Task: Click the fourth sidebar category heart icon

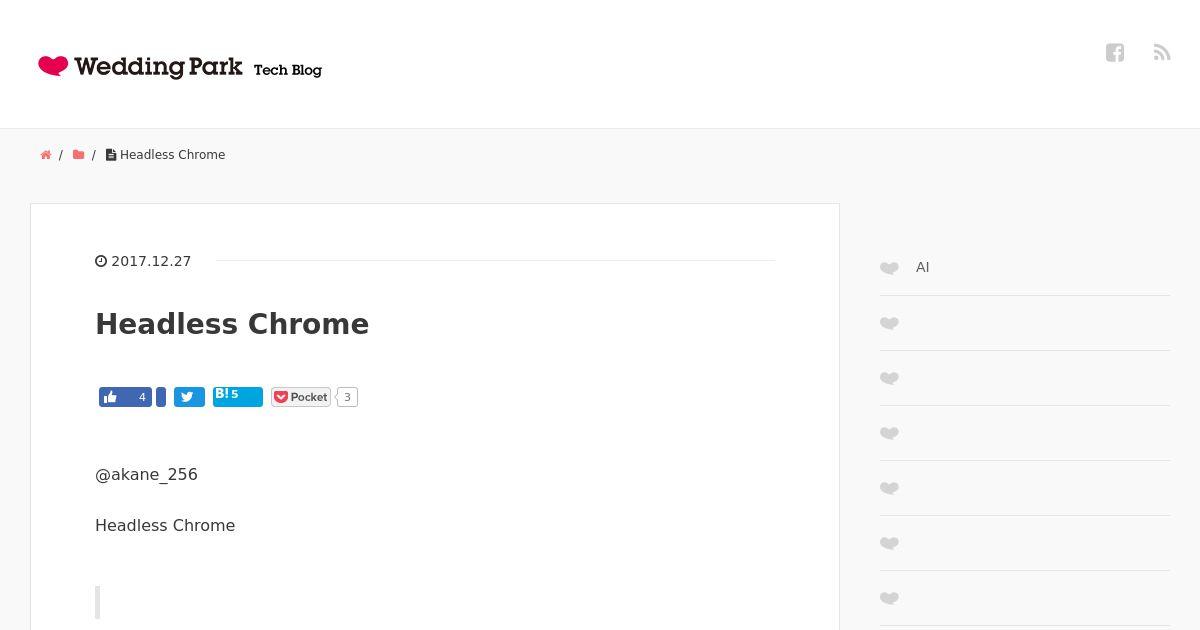Action: [889, 433]
